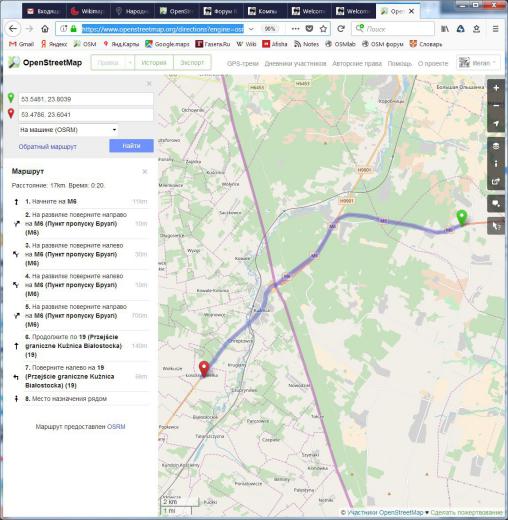Select route step 6 Продолжите по 19
The width and height of the screenshot is (508, 520).
coord(80,346)
